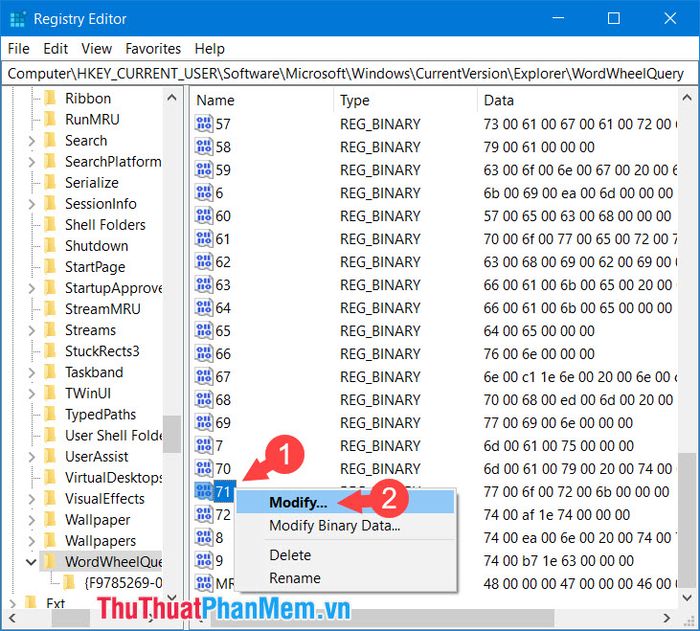Select the value named 71
This screenshot has width=700, height=631.
(x=223, y=492)
